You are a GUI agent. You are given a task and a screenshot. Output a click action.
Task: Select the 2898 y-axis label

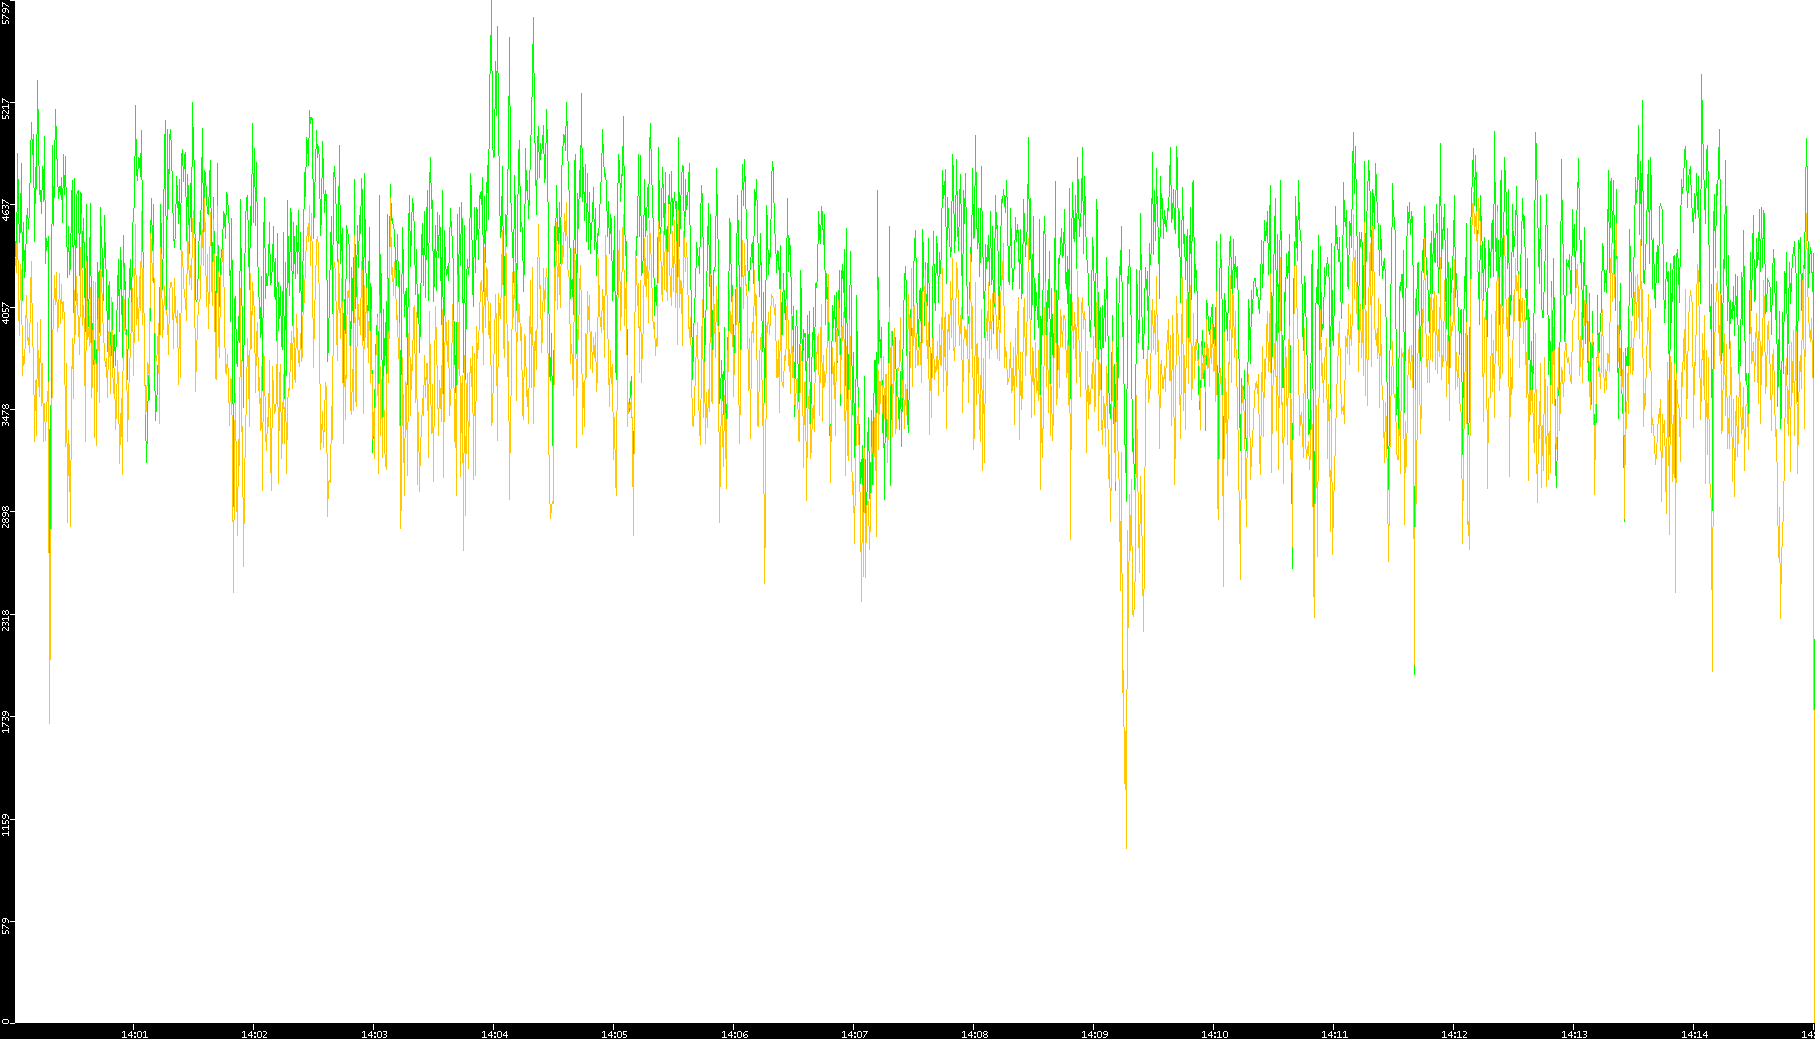(6, 517)
